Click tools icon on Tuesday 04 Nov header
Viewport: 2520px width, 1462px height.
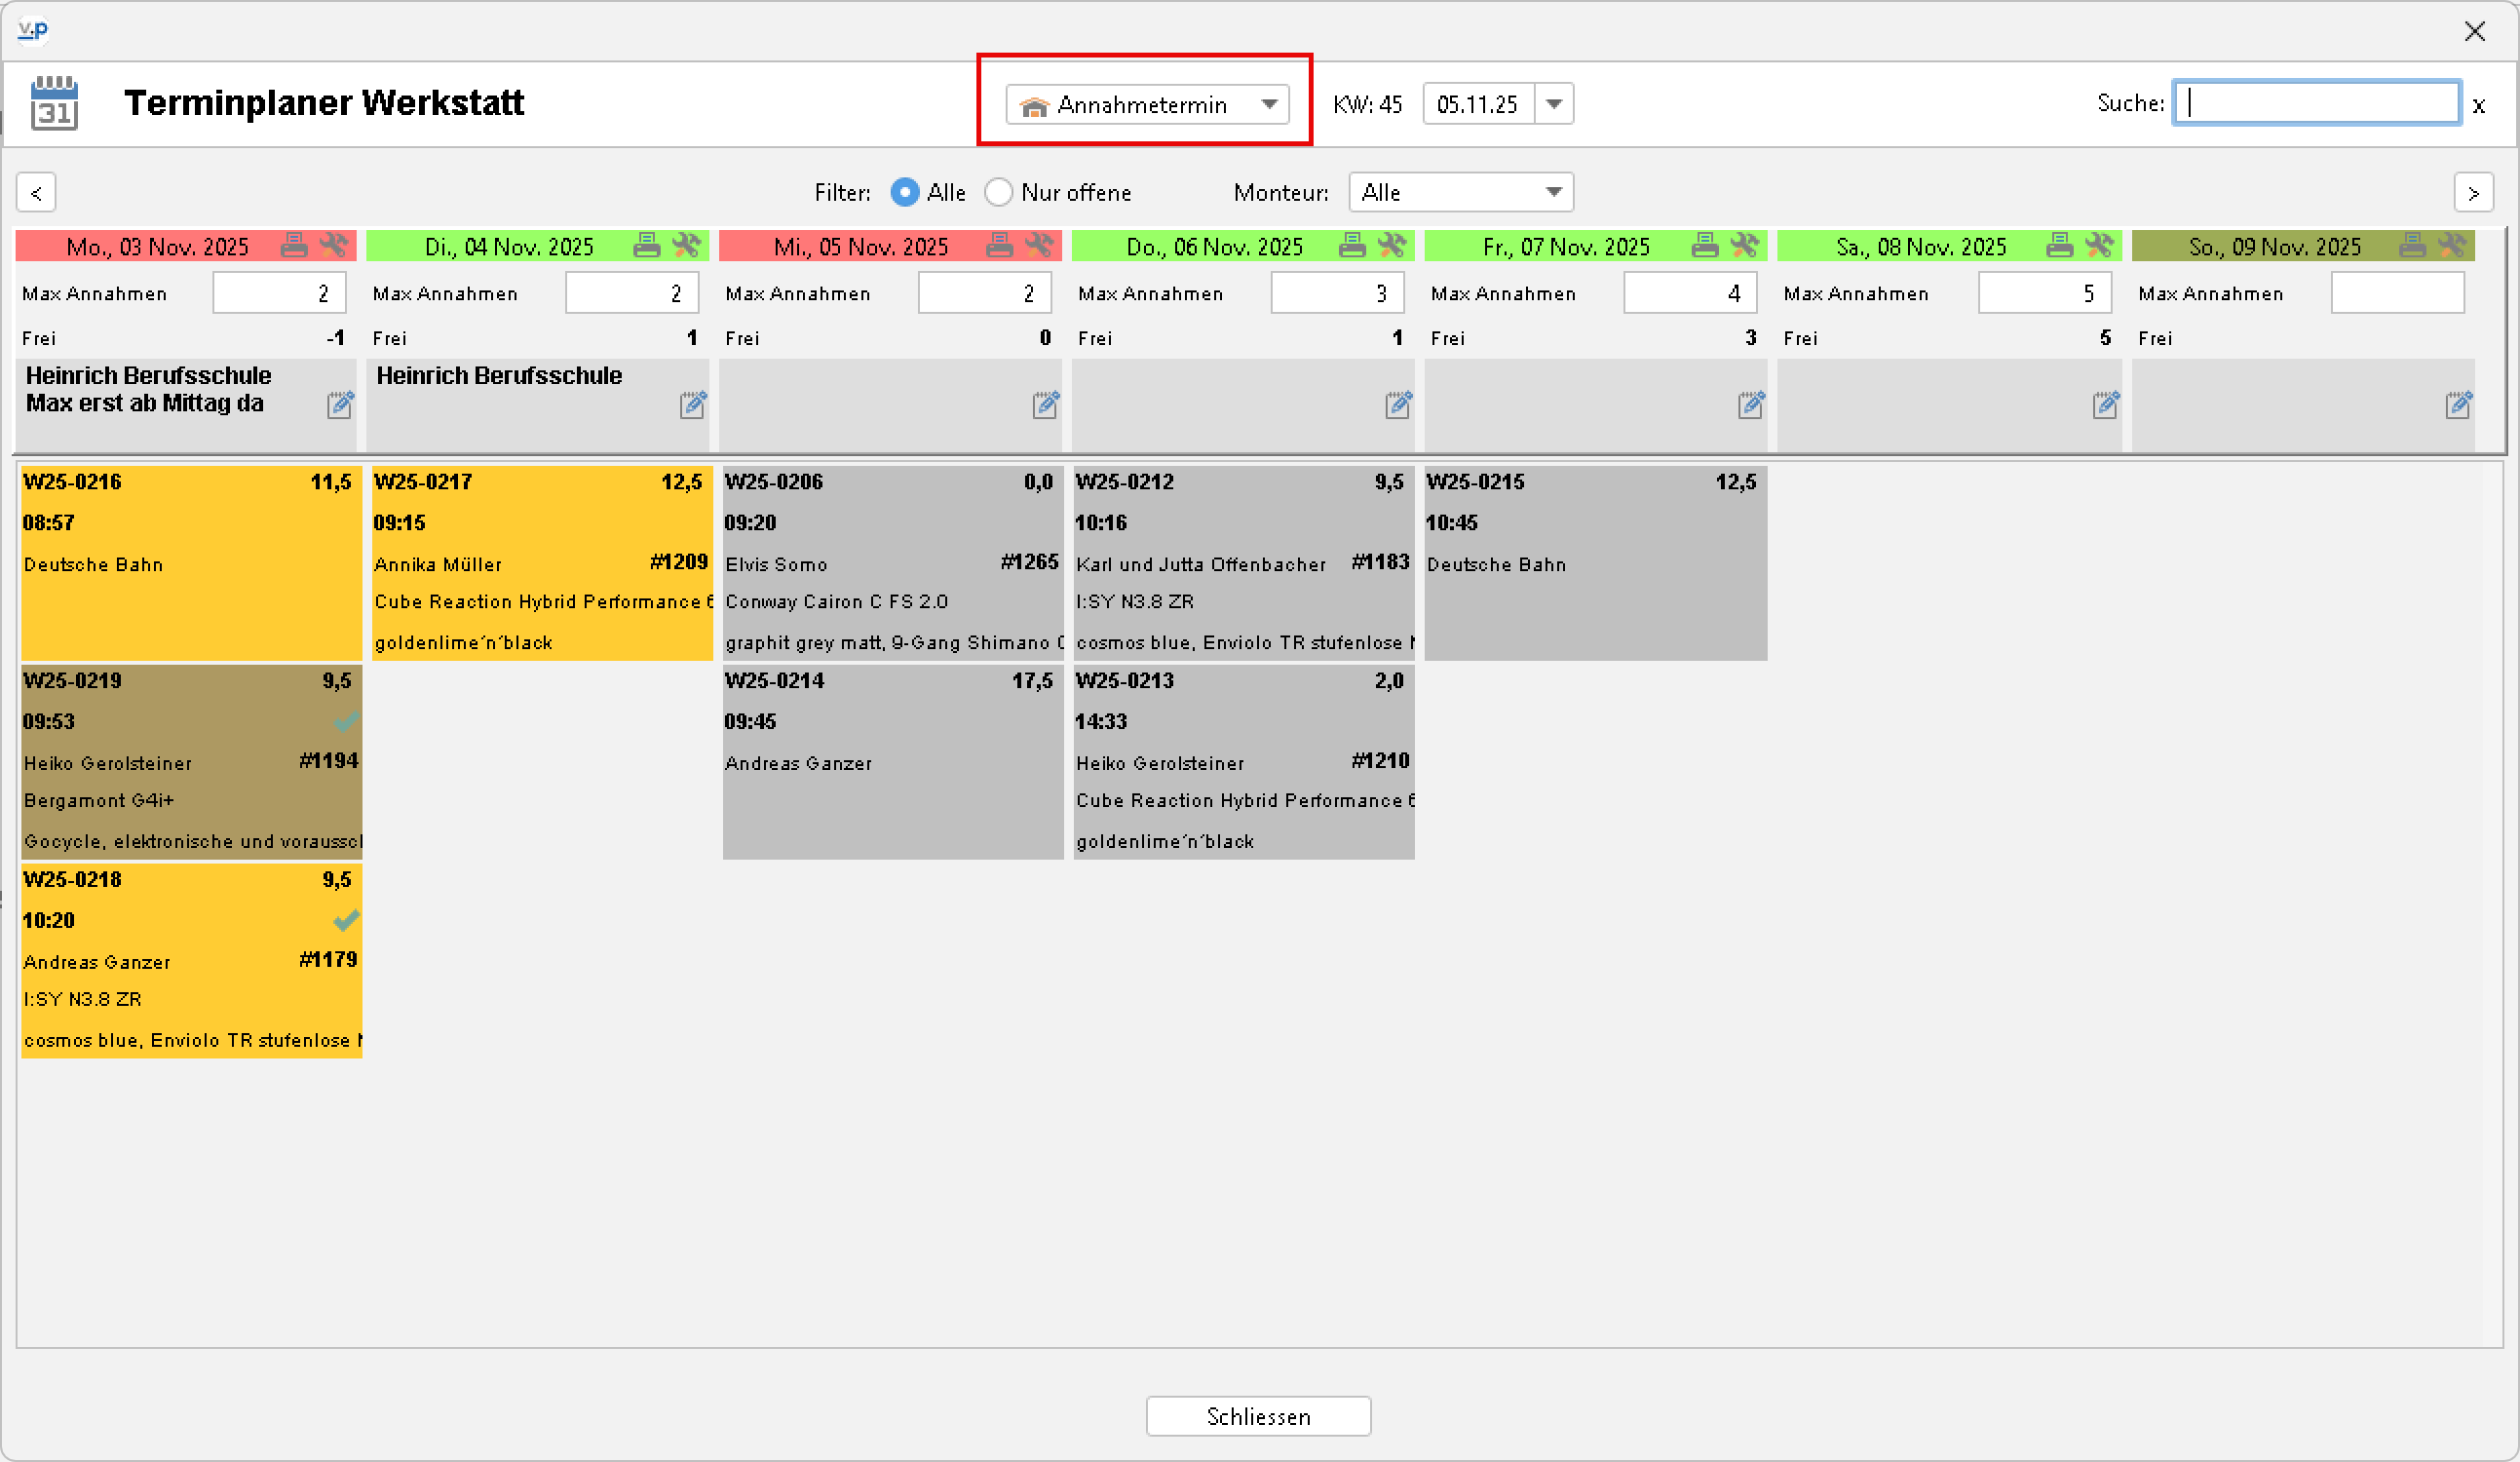point(687,246)
